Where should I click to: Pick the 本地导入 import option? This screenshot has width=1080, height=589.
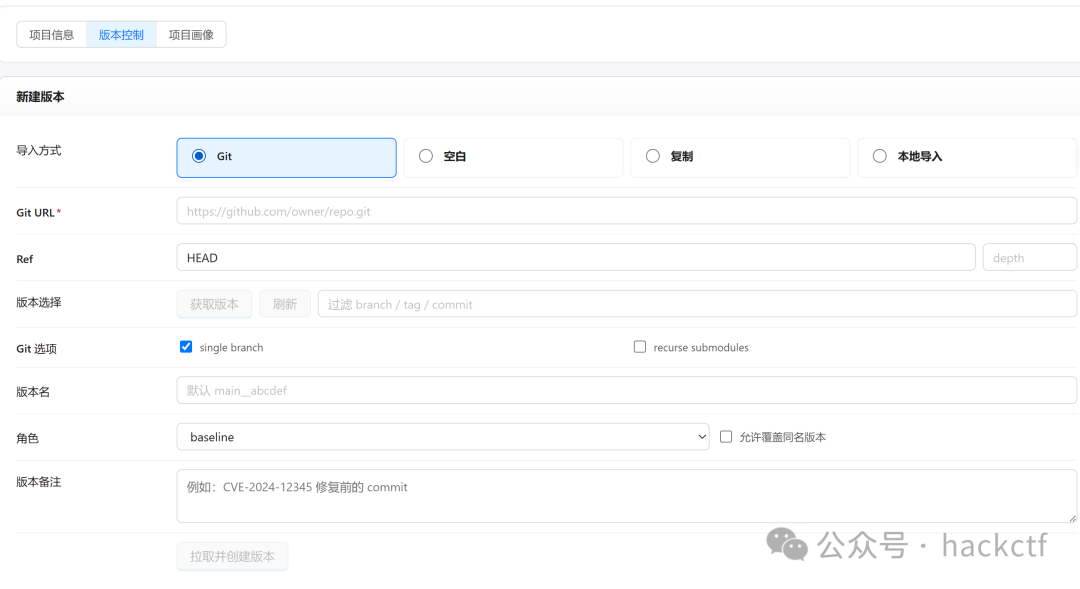967,158
